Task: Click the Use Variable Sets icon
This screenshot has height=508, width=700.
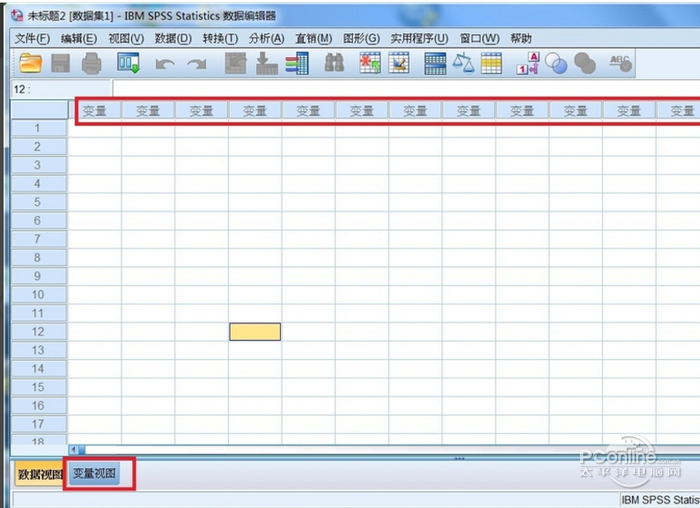Action: tap(556, 63)
